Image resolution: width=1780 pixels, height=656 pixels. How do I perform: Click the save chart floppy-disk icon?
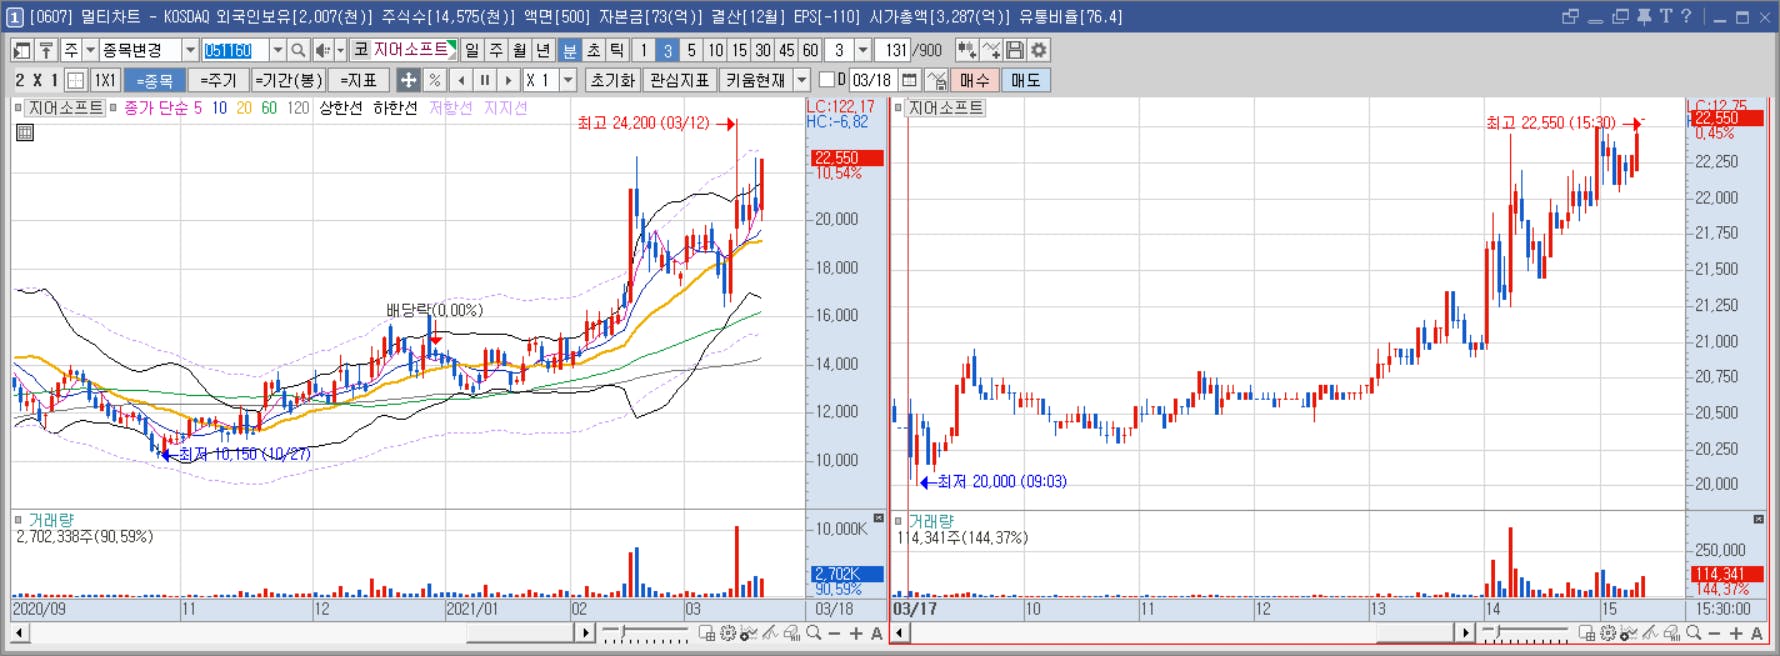(x=1015, y=50)
